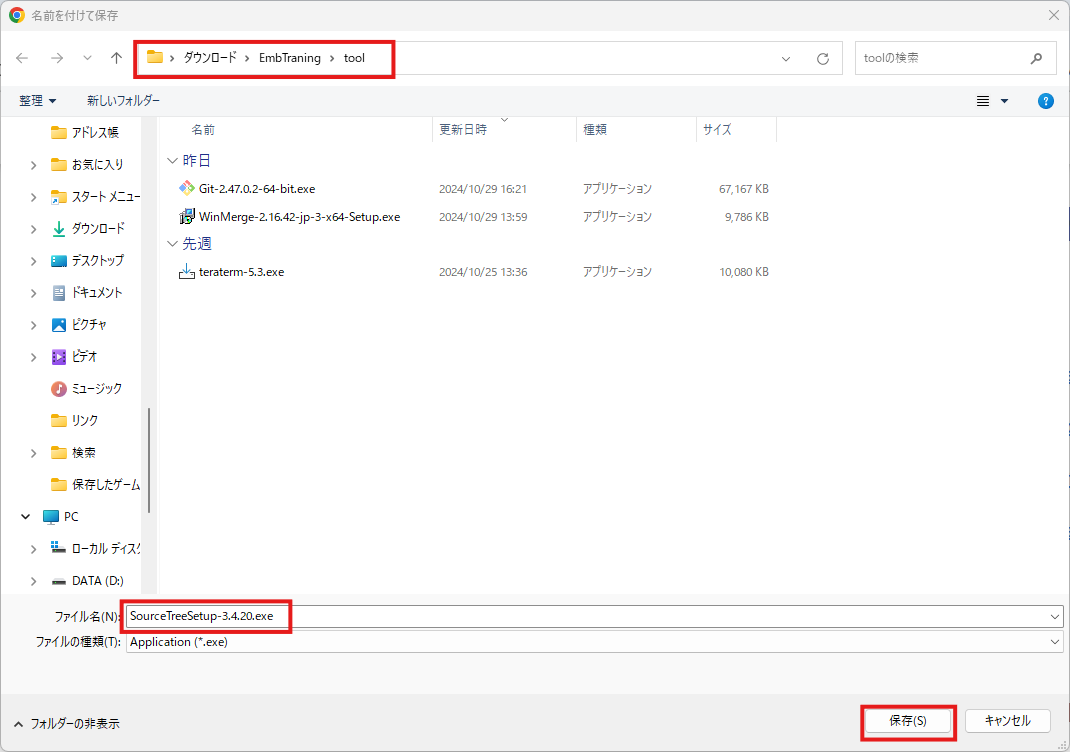Click 新しいフォルダー to create a folder

pyautogui.click(x=123, y=101)
